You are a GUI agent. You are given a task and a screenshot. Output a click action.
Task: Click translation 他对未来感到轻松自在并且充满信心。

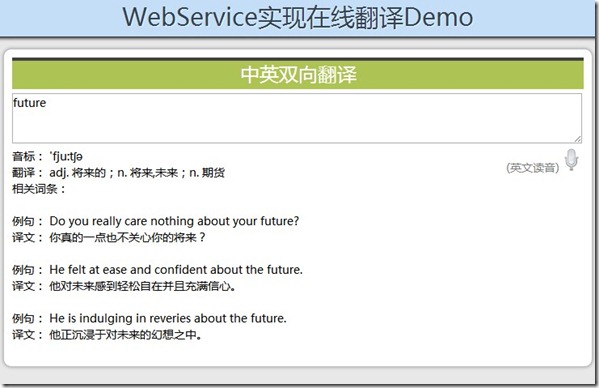coord(142,286)
